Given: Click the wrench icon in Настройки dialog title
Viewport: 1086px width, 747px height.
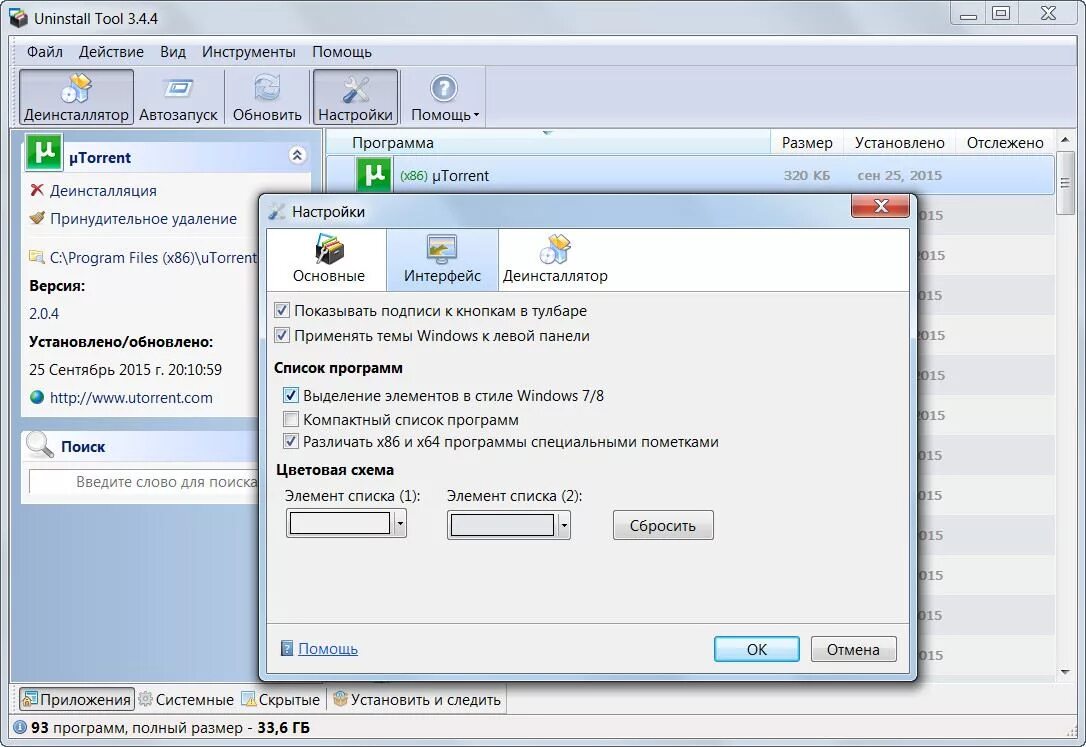Looking at the screenshot, I should [x=277, y=211].
